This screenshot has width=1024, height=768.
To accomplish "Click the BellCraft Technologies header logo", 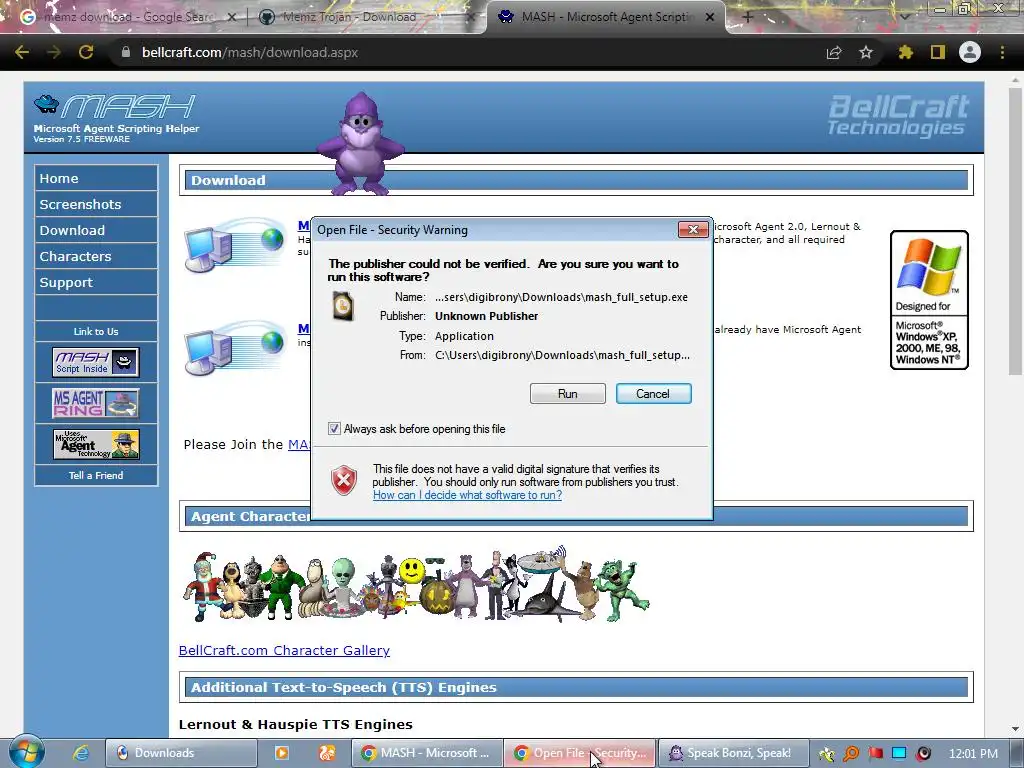I will pos(898,116).
